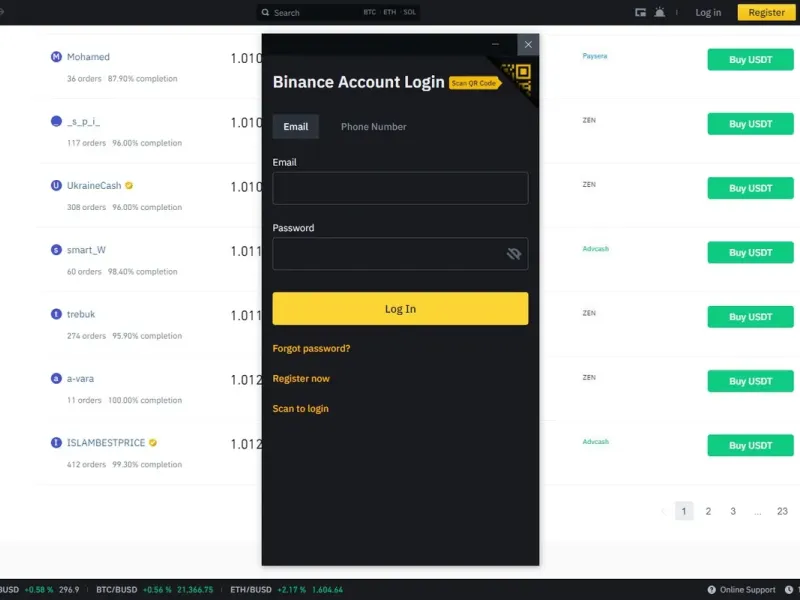This screenshot has height=600, width=800.
Task: Click _s_p_i_ avatar icon
Action: (56, 121)
